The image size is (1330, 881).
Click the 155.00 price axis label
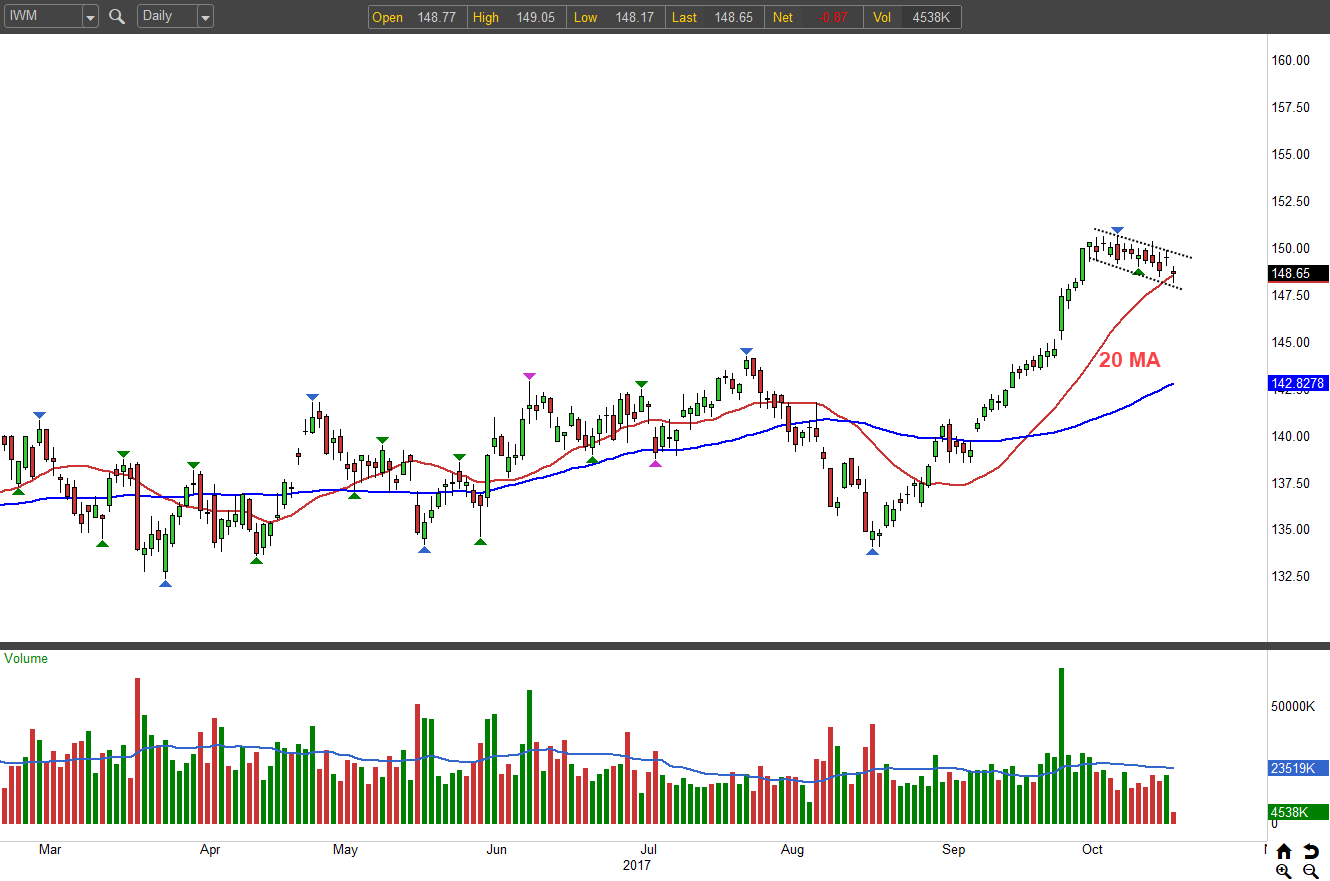point(1290,154)
